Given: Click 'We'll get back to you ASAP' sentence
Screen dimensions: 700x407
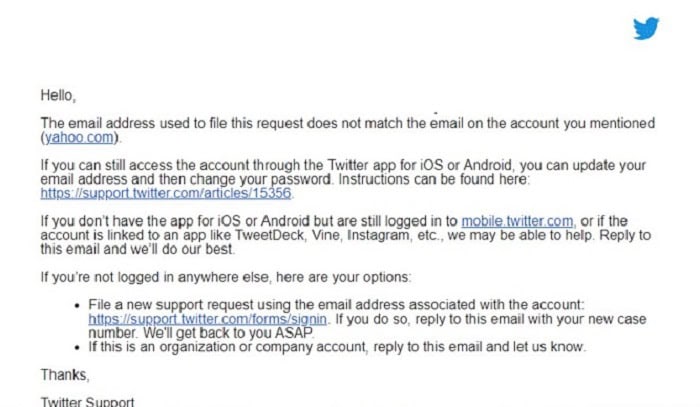Looking at the screenshot, I should (x=228, y=333).
